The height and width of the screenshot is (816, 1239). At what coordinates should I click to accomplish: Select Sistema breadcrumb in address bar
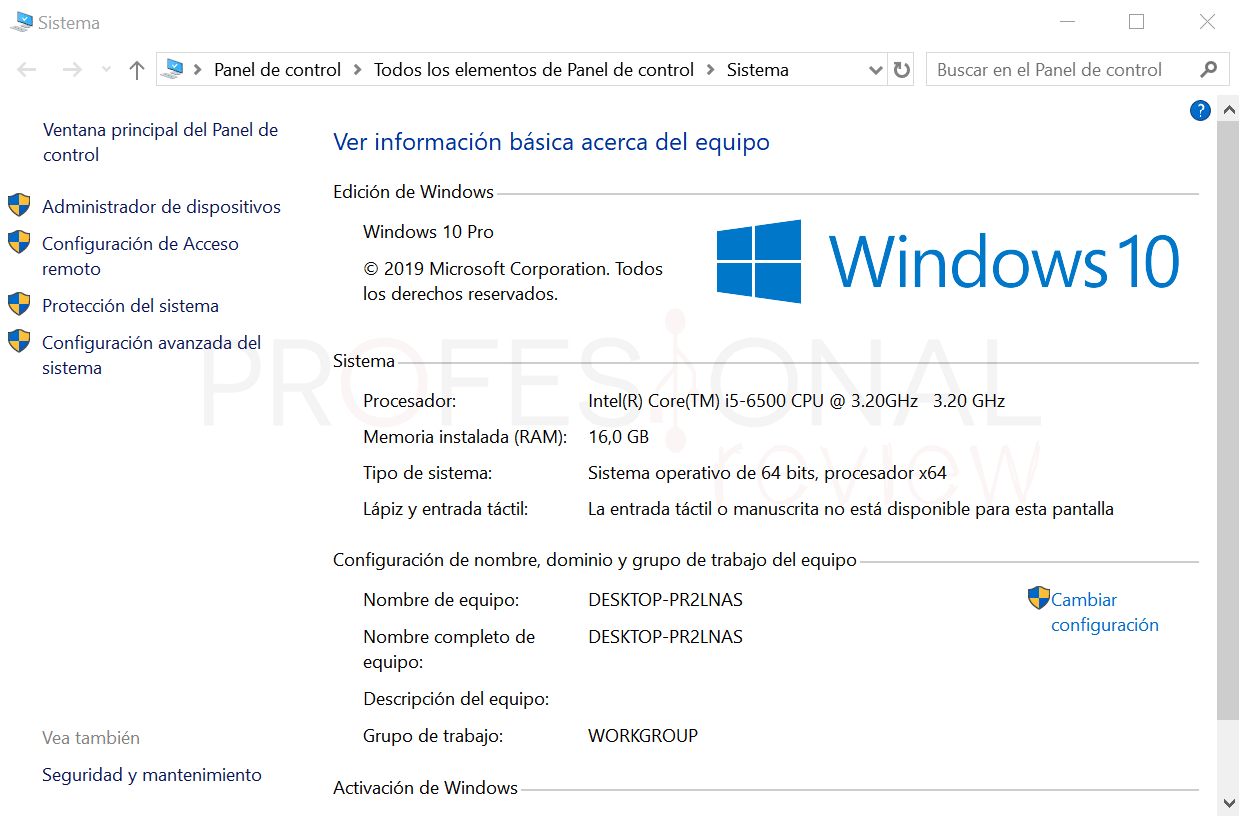758,70
